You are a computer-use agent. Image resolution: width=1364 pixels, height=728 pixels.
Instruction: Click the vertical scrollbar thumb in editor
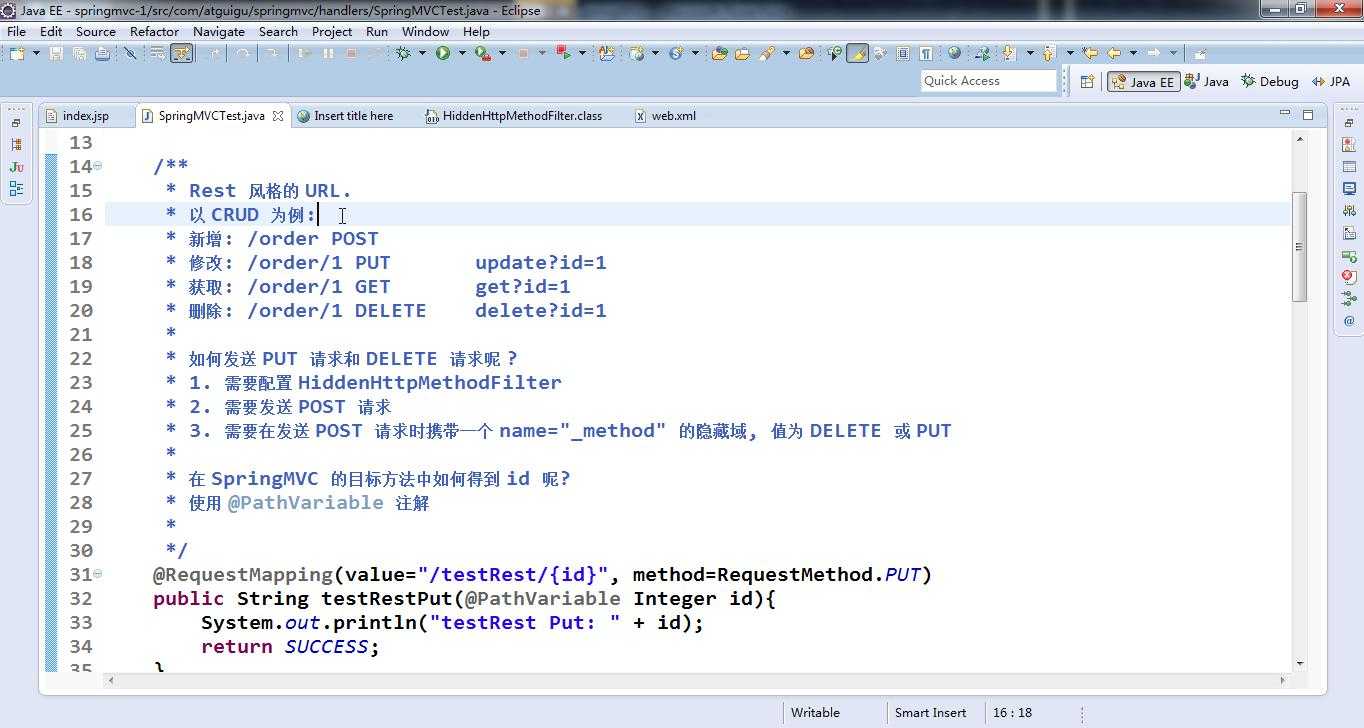1300,246
